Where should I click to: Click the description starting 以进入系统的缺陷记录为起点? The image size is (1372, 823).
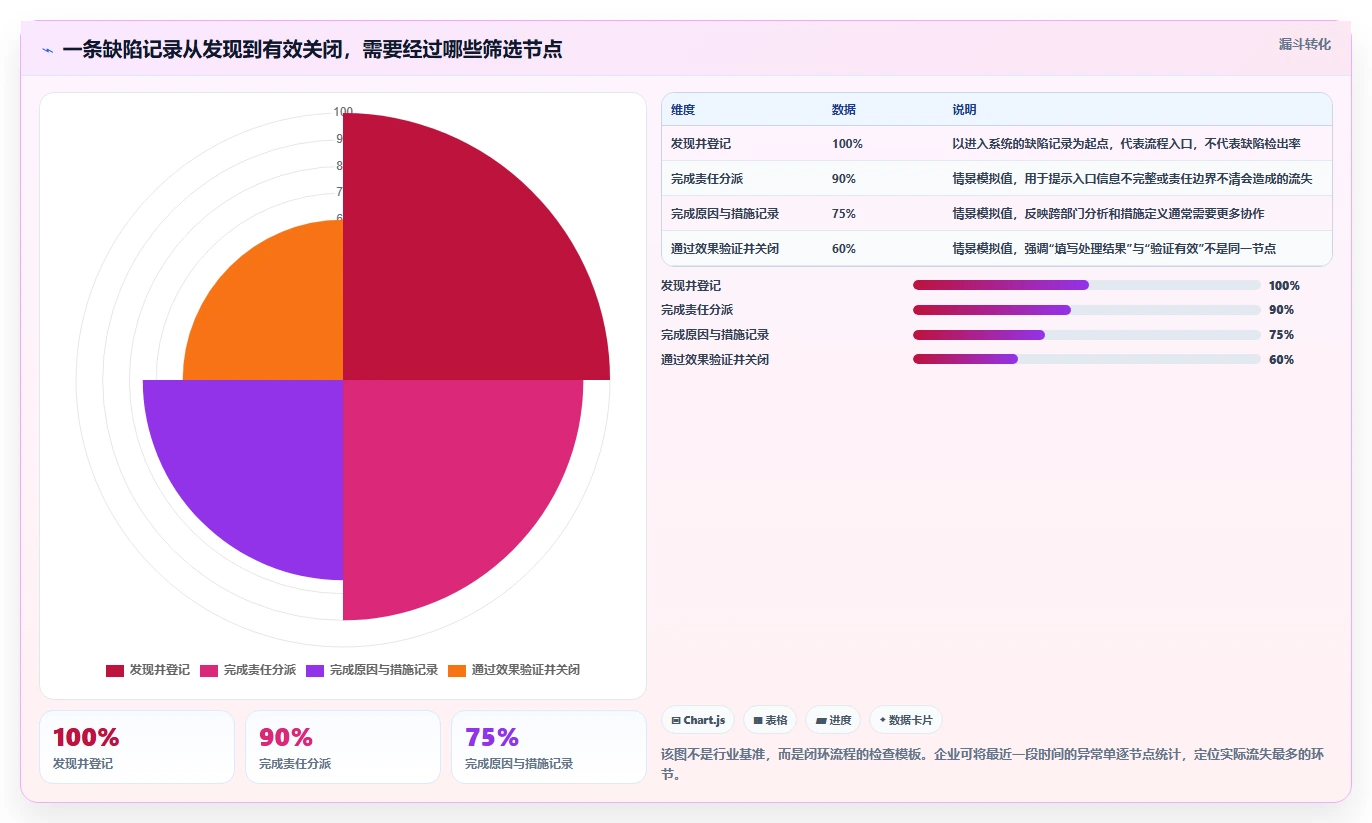[x=1126, y=144]
